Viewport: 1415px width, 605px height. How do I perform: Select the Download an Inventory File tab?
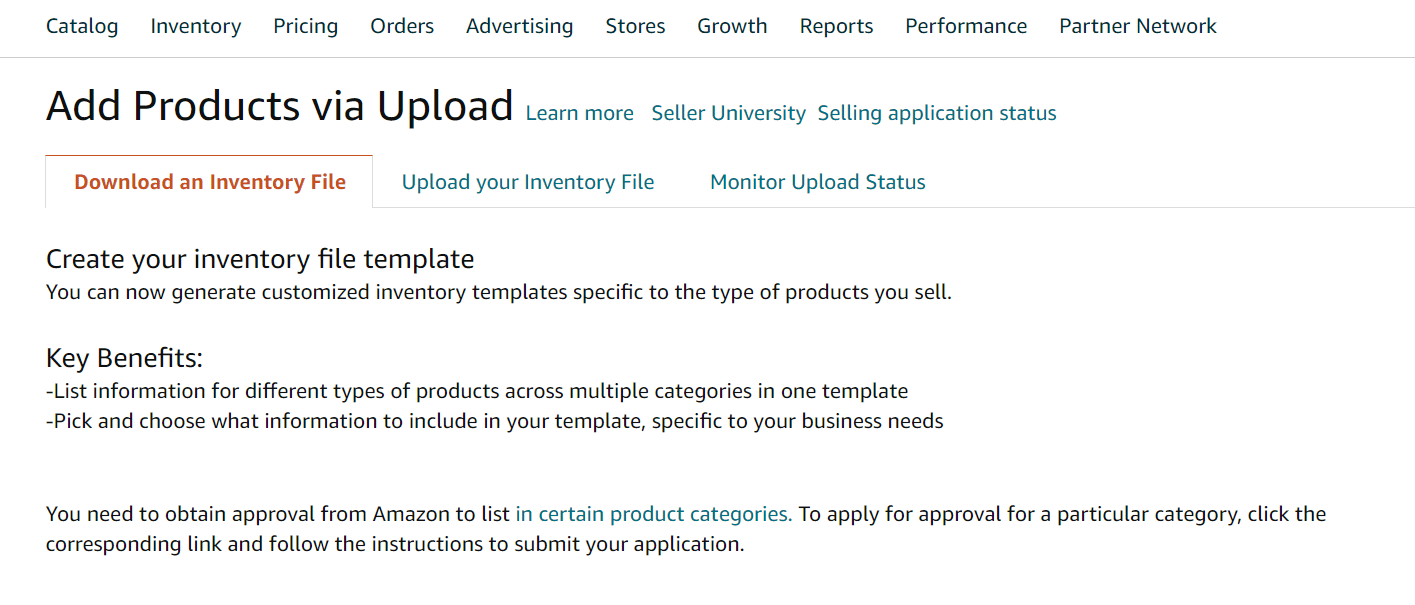point(210,182)
